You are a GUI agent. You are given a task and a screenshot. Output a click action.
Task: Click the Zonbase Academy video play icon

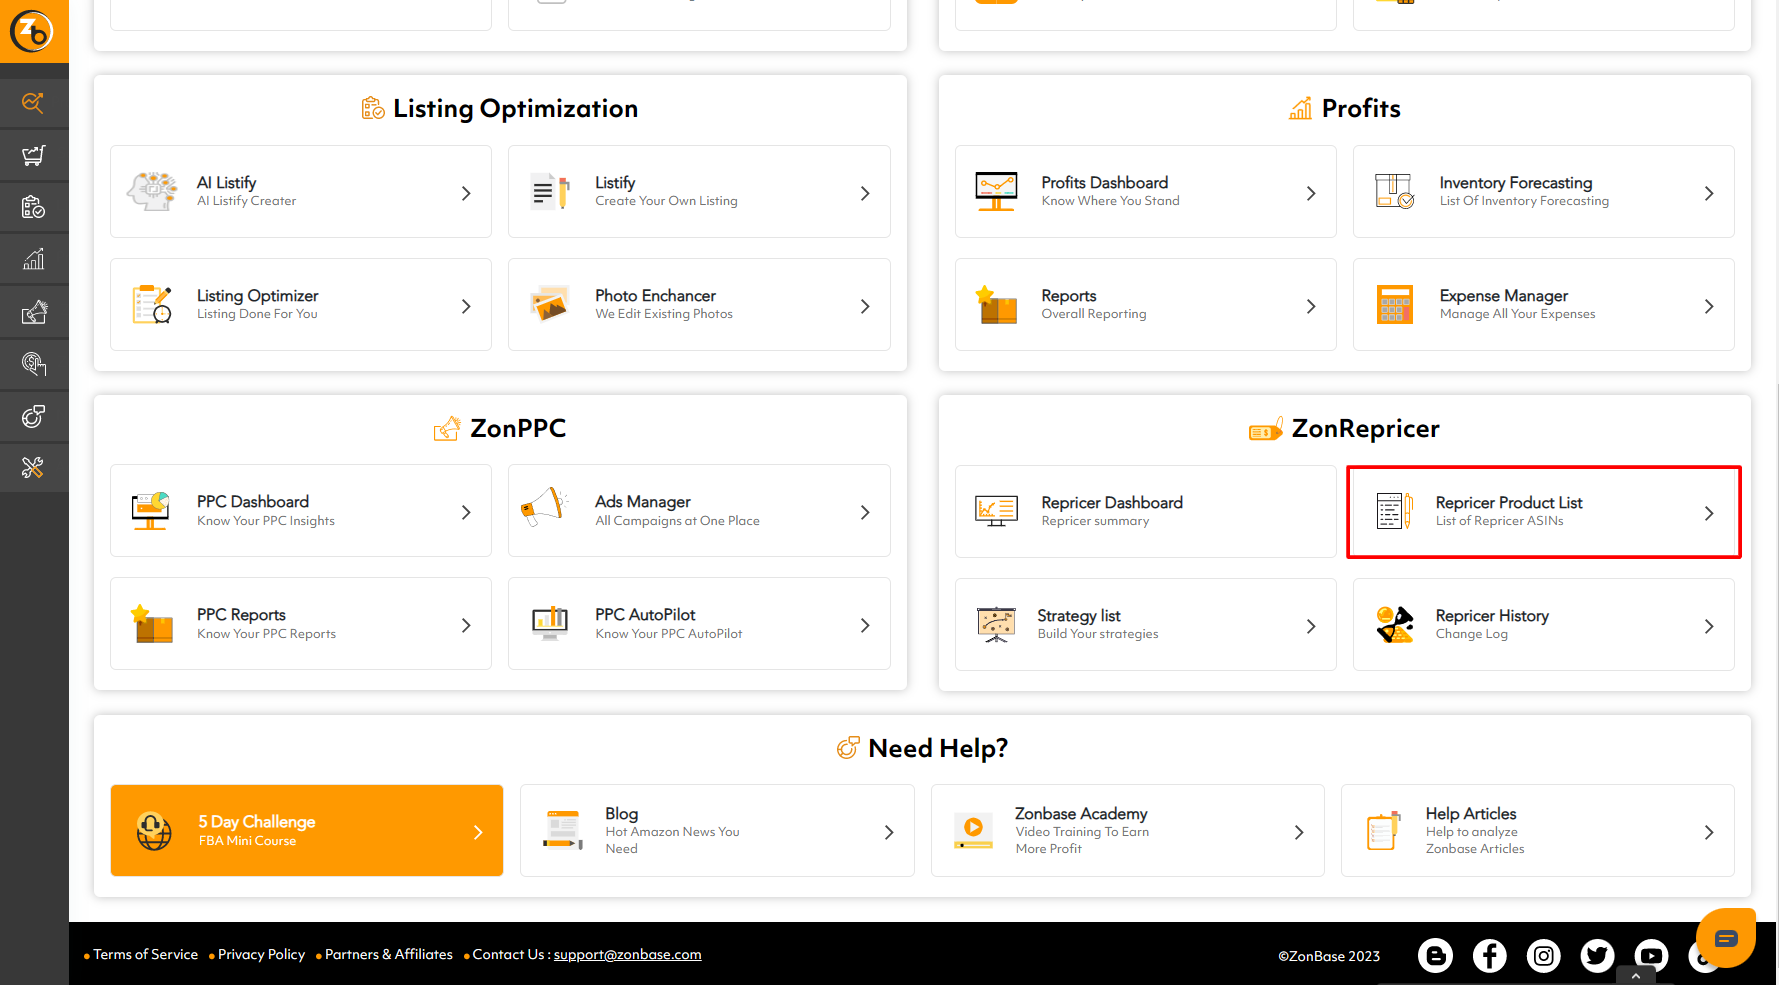click(973, 830)
